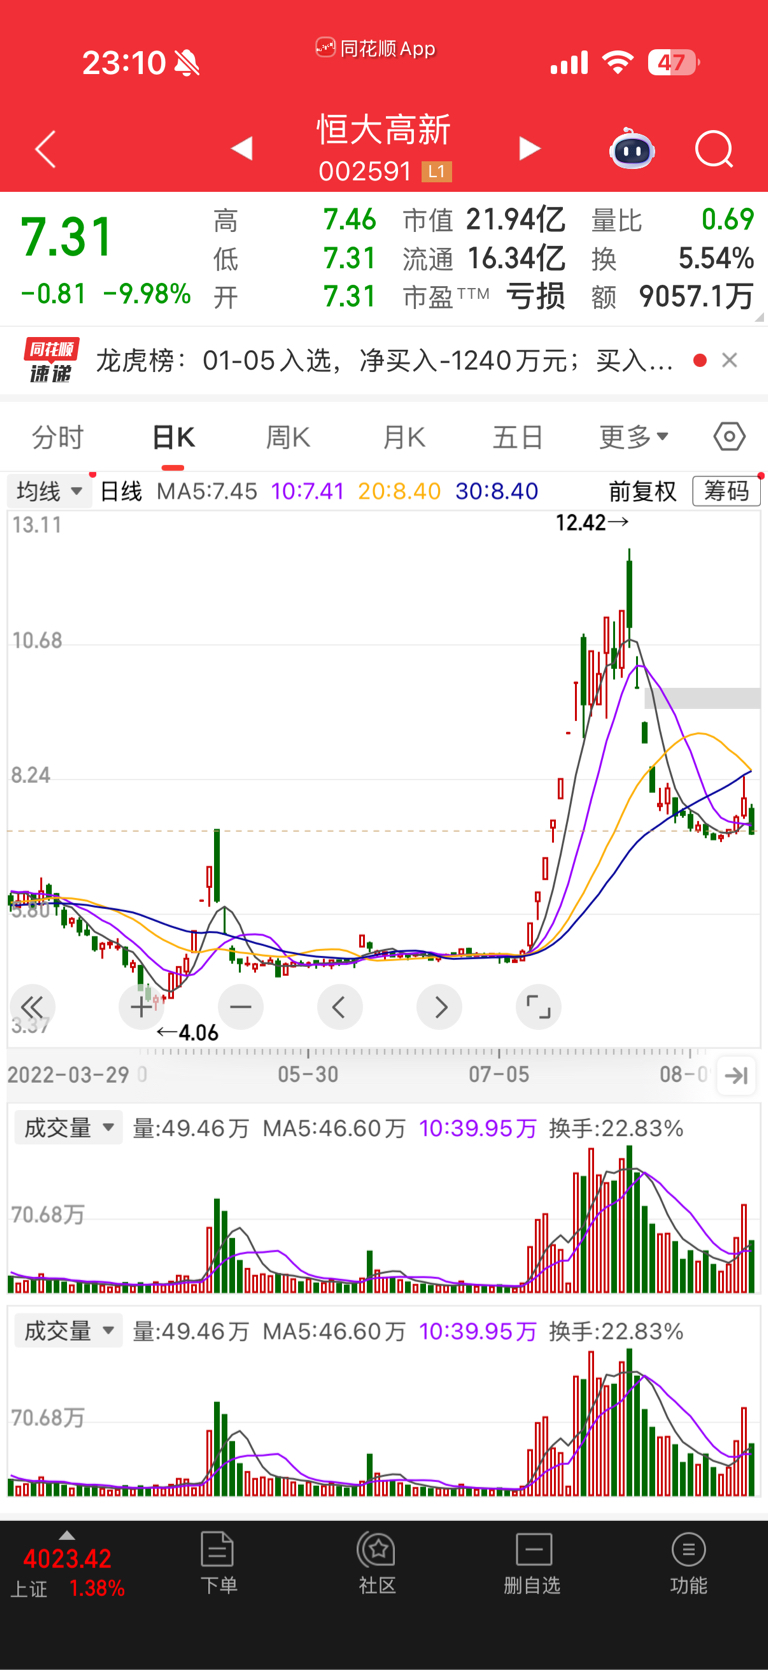This screenshot has height=1670, width=768.
Task: Move chart left with chevron button
Action: (x=339, y=1007)
